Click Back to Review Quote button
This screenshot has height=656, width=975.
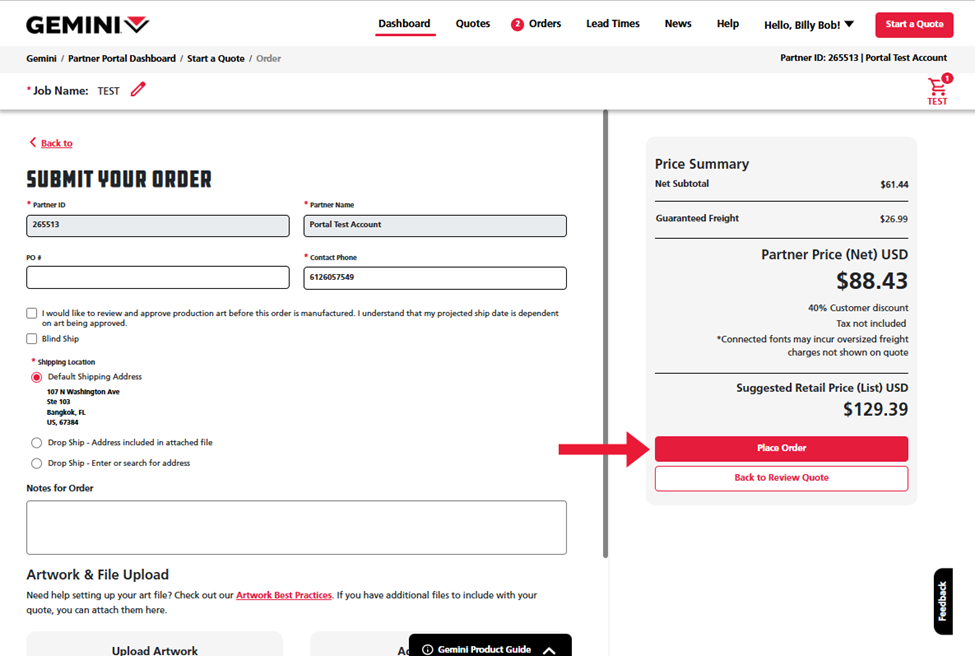[781, 478]
